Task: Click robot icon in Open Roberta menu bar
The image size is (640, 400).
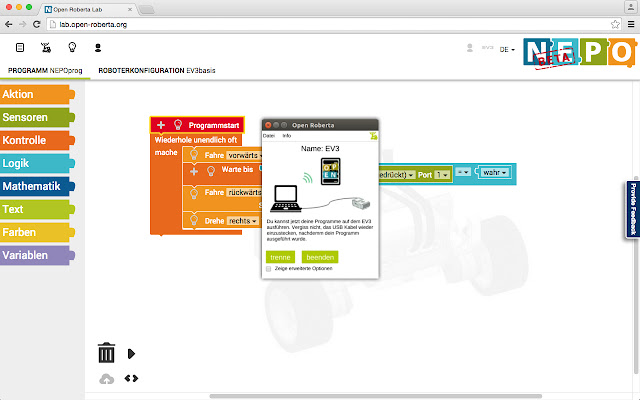Action: point(373,136)
